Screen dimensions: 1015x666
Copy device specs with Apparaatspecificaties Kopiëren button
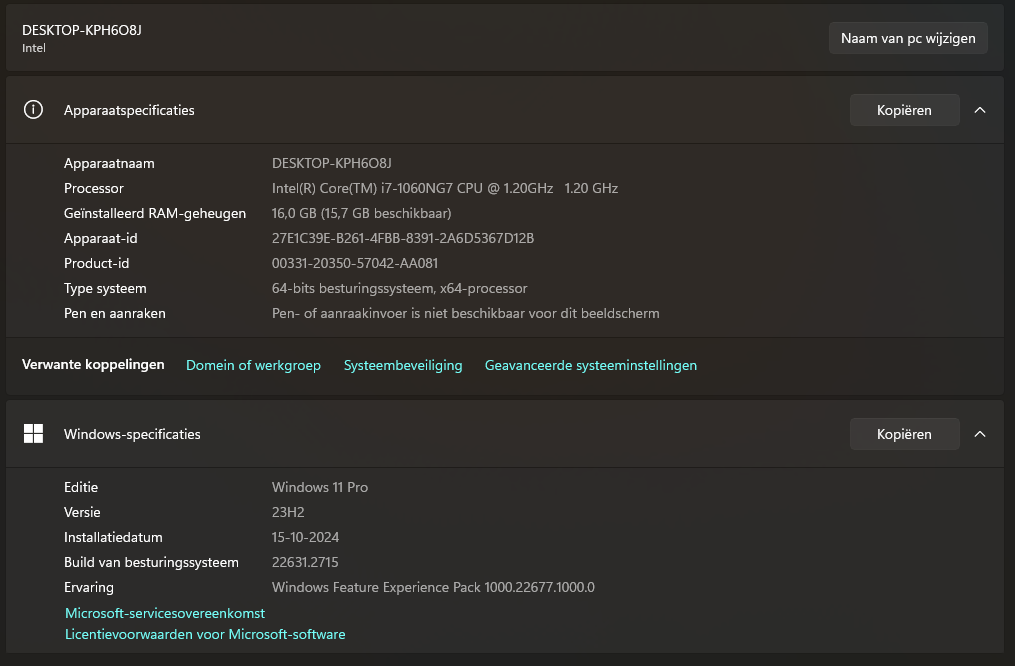tap(904, 110)
